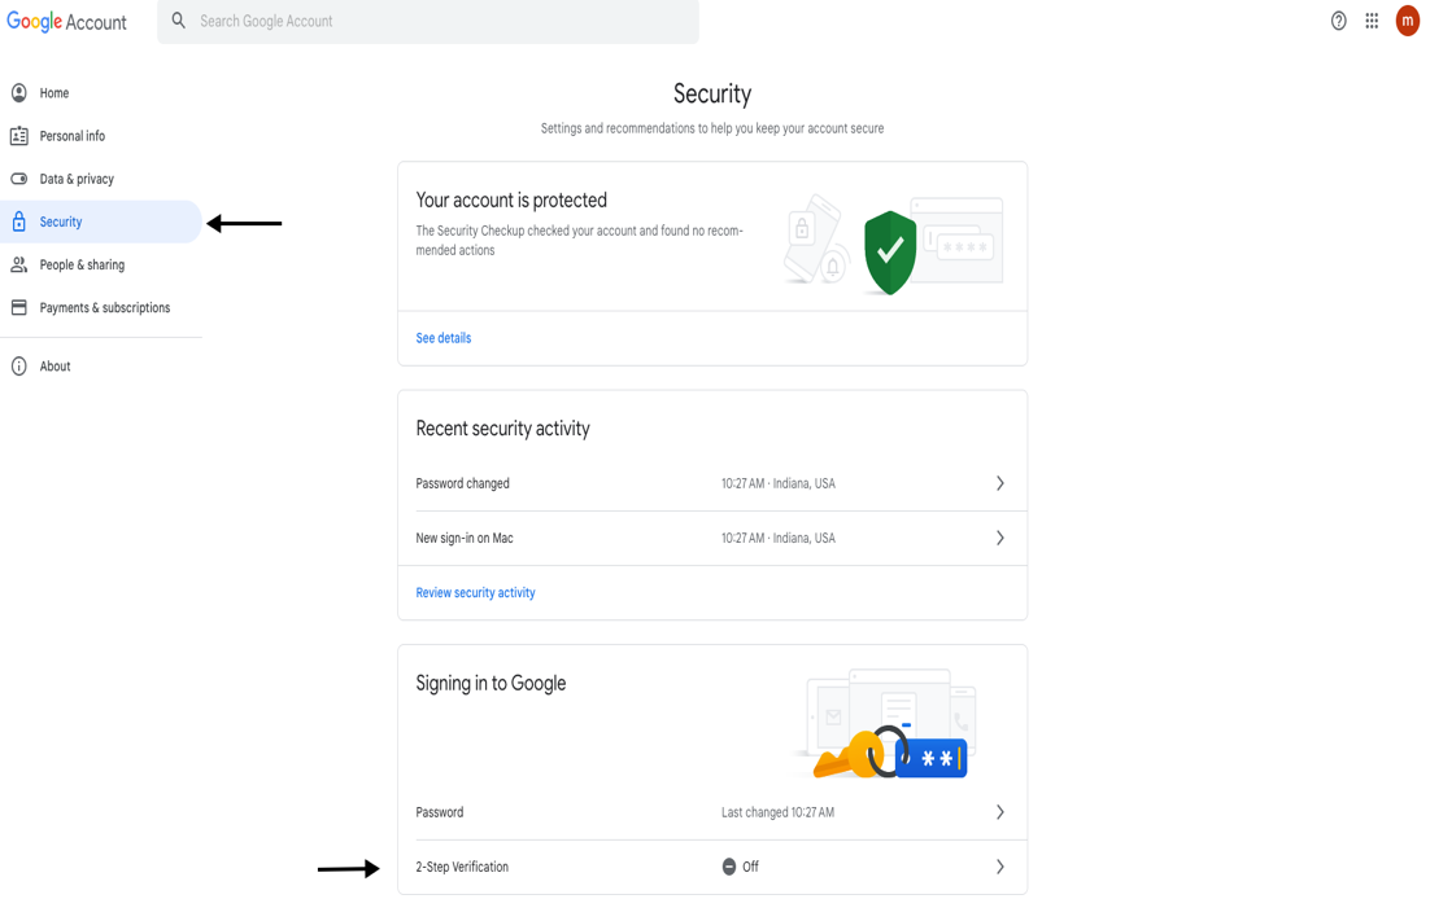Click the Data & privacy toggle icon
Image resolution: width=1430 pixels, height=904 pixels.
pos(19,179)
